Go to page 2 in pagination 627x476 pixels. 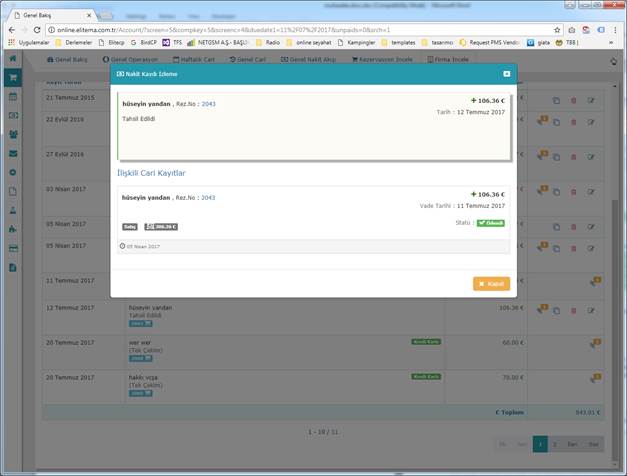[x=554, y=443]
